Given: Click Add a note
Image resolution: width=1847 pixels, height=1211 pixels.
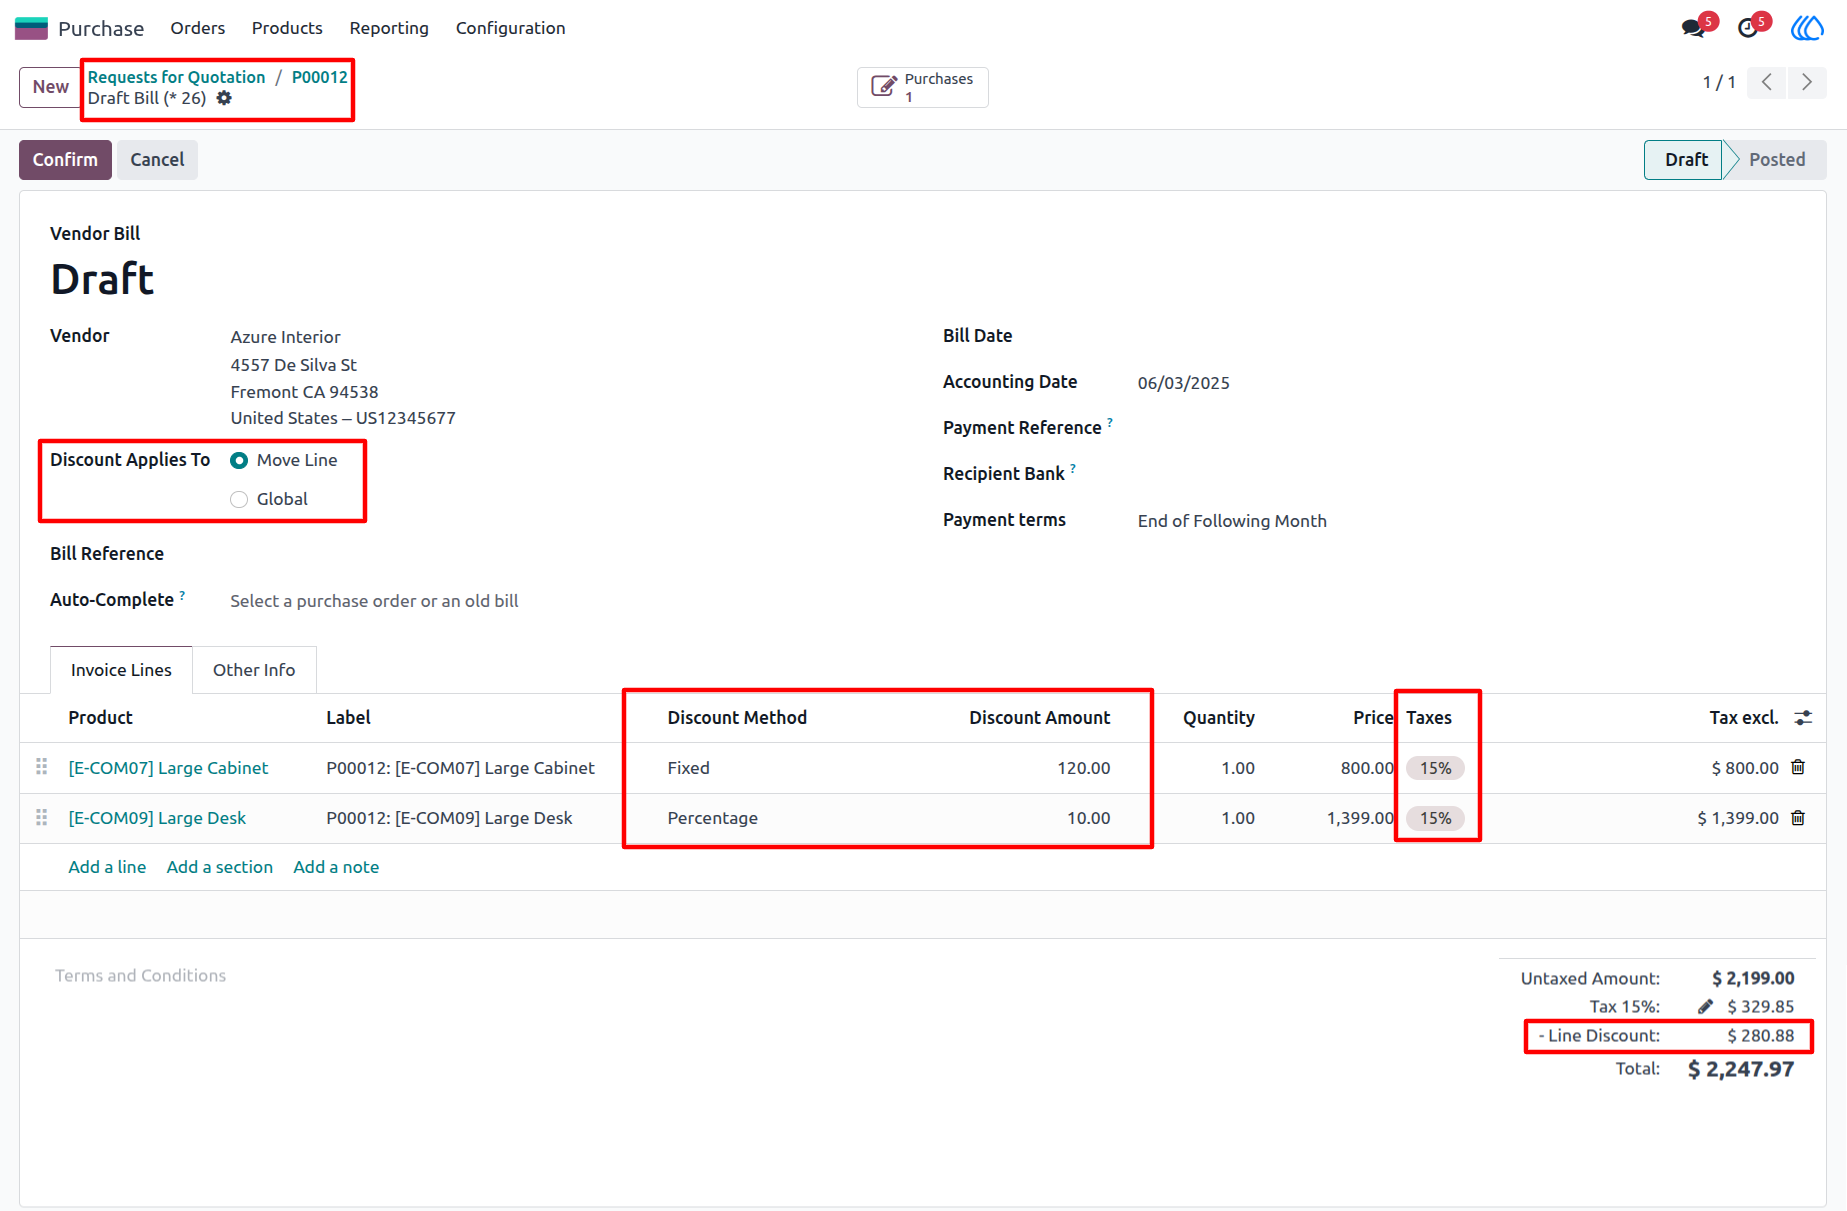Looking at the screenshot, I should (336, 867).
